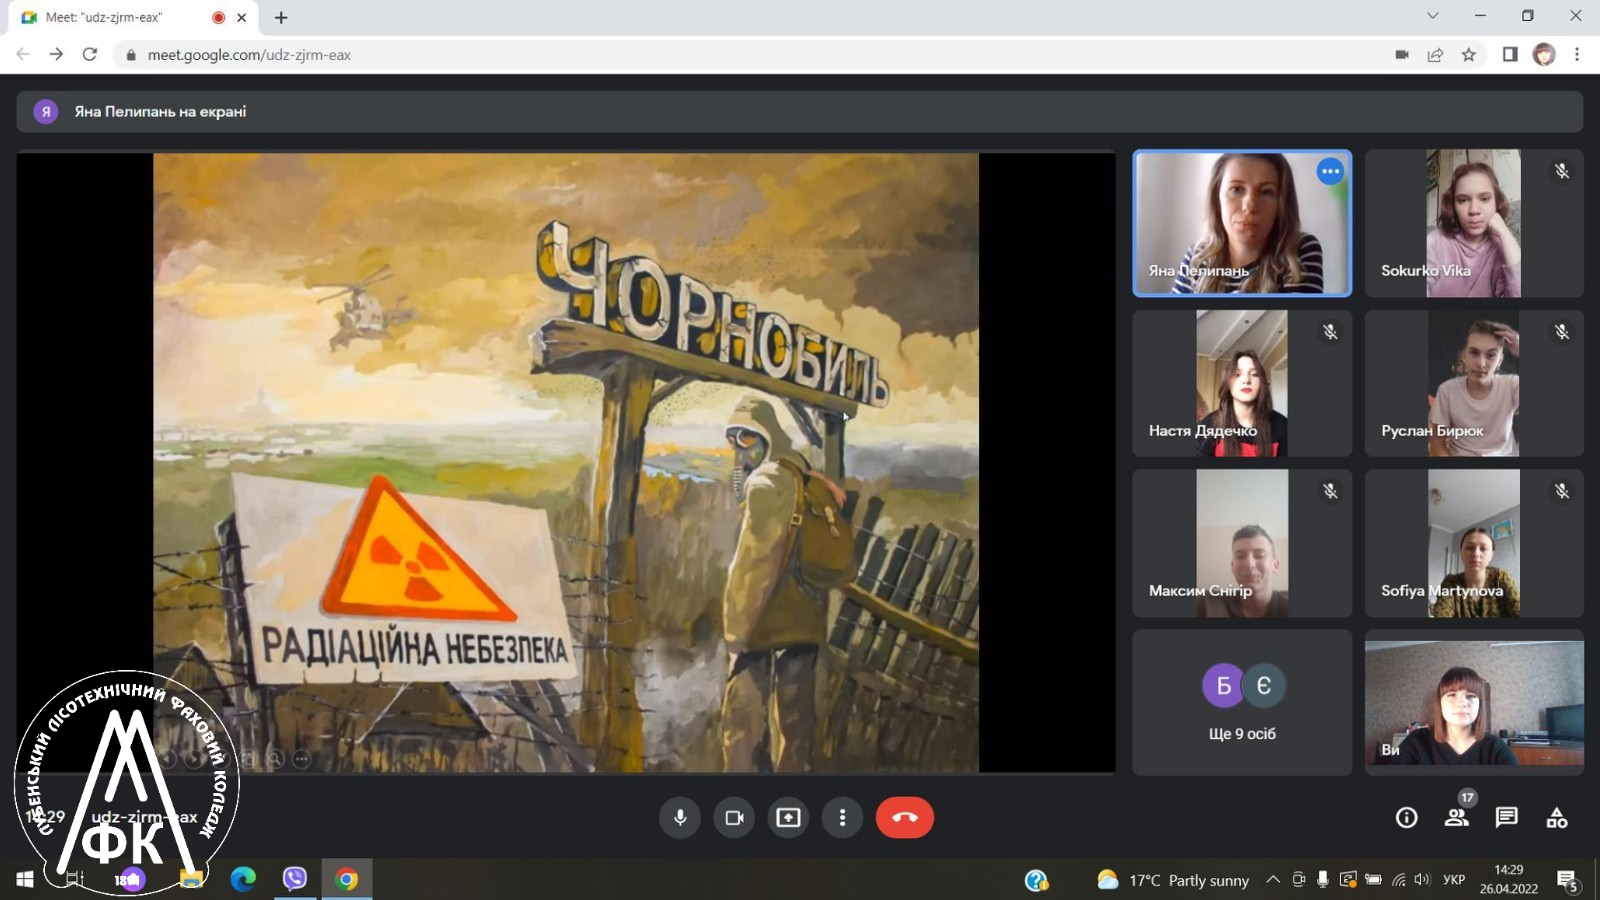This screenshot has height=900, width=1600.
Task: Click the Chrome icon on the taskbar
Action: click(347, 879)
